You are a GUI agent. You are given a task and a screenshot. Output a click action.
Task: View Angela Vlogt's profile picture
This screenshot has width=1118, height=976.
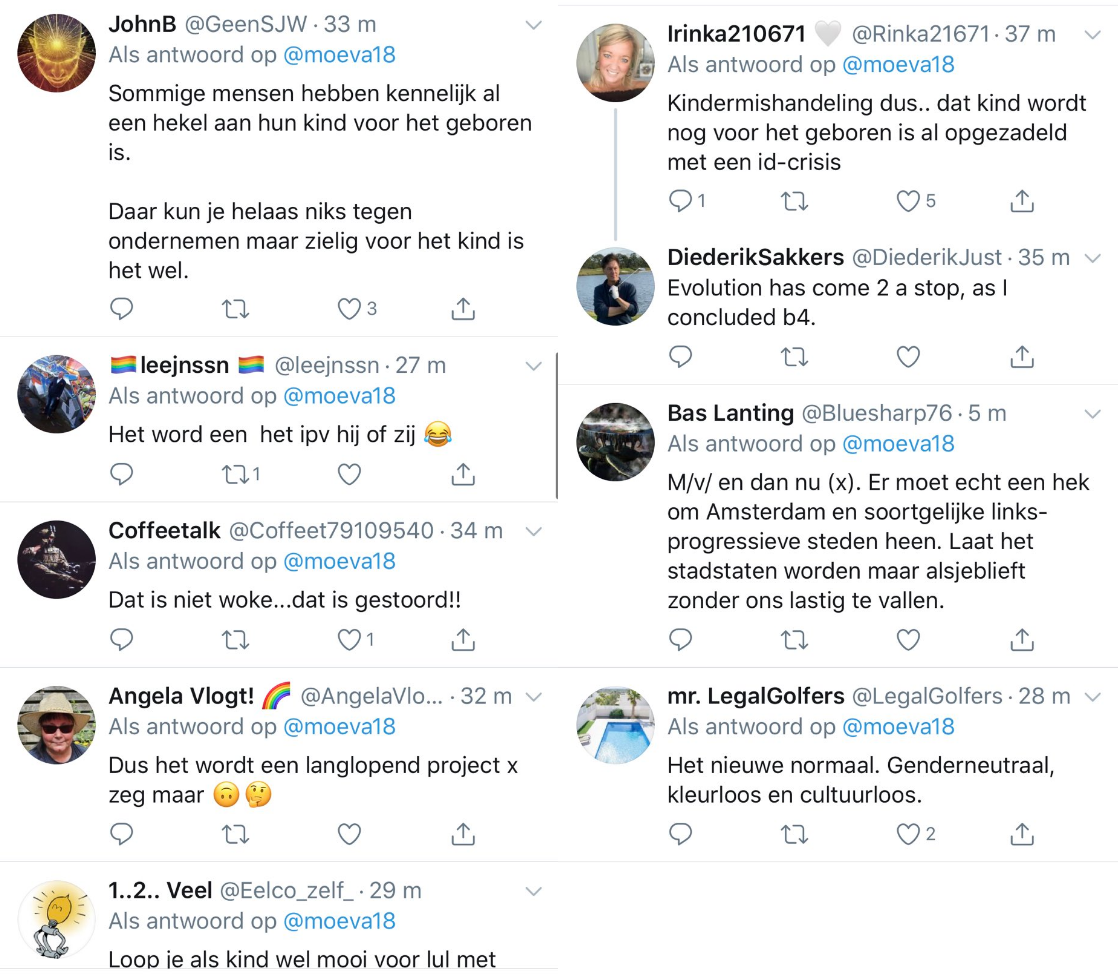tap(56, 725)
